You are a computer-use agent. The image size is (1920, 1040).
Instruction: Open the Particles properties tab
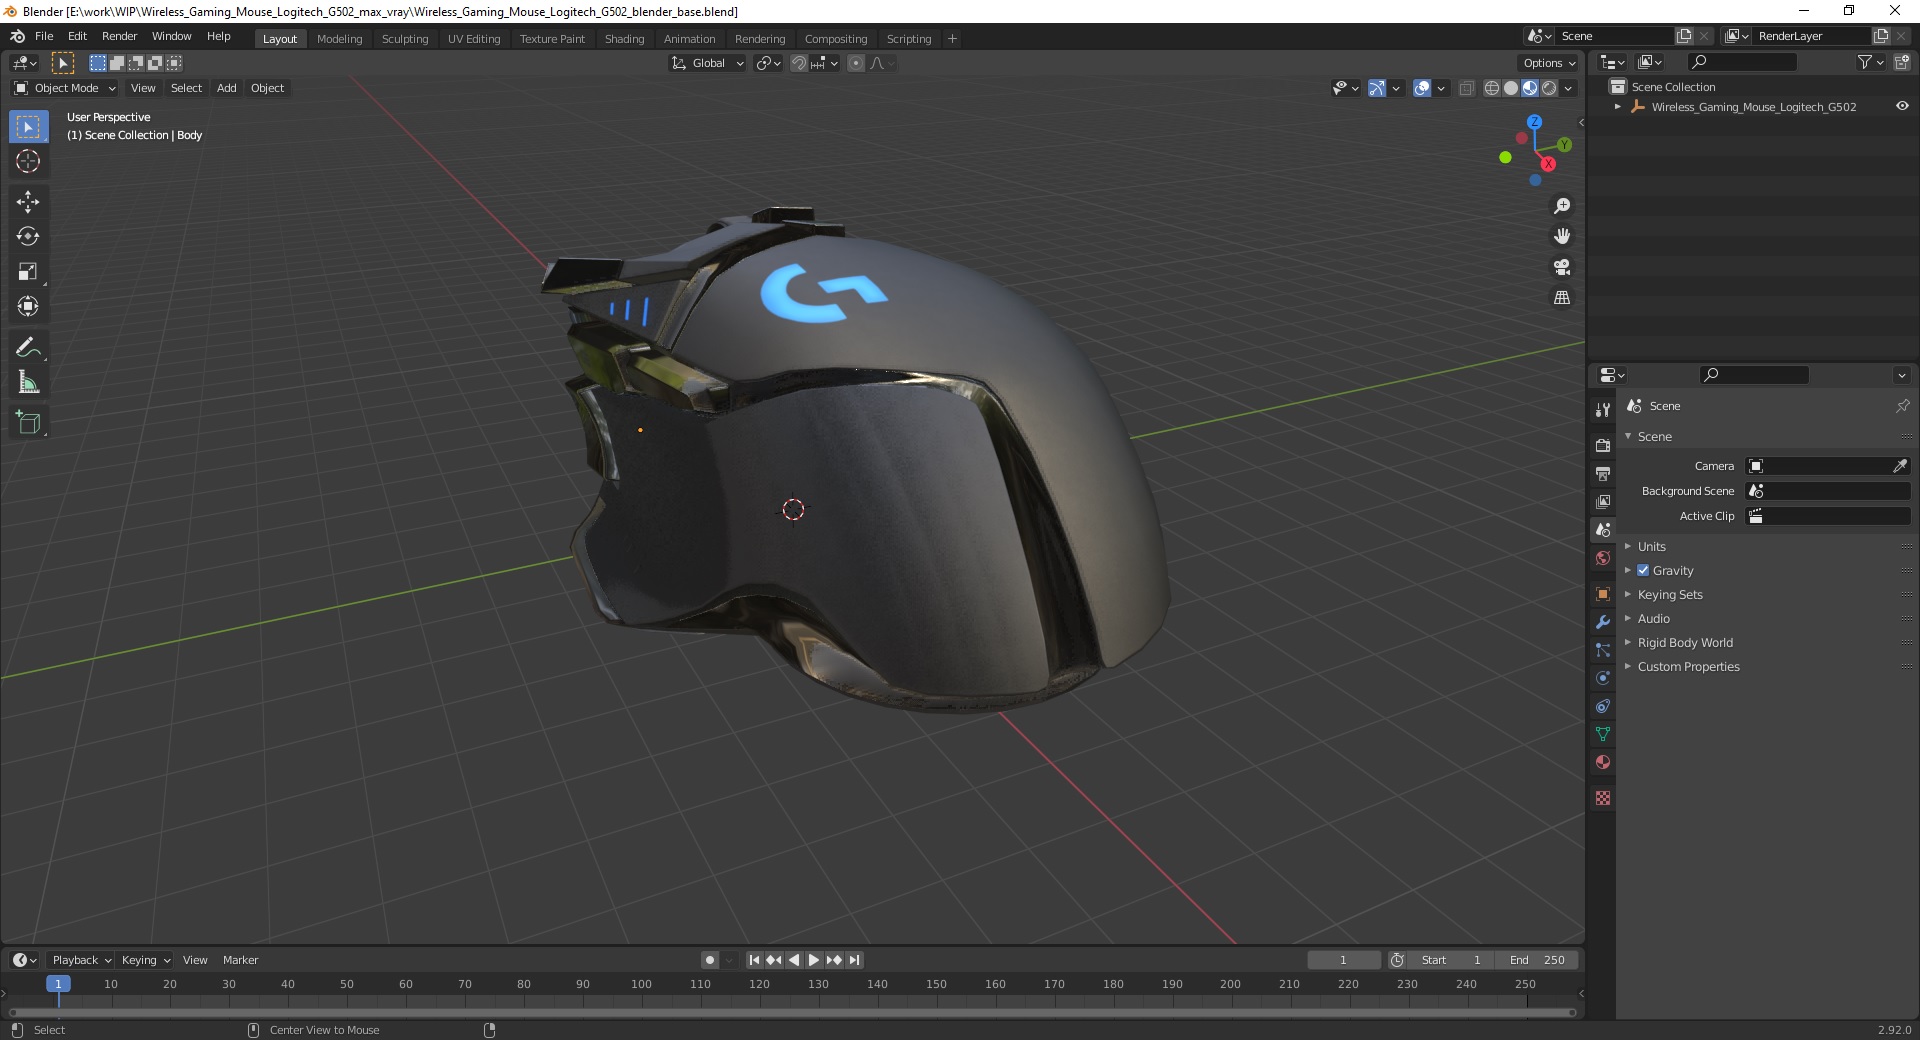coord(1603,650)
